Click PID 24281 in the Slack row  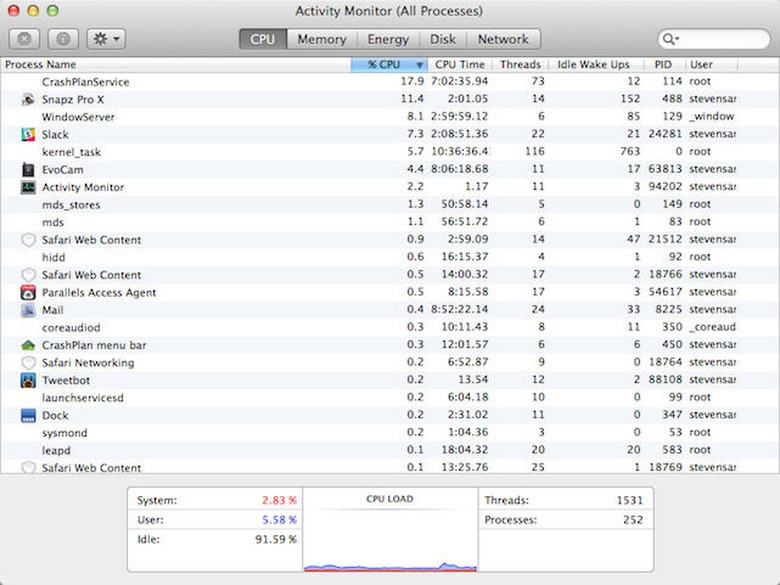point(665,134)
